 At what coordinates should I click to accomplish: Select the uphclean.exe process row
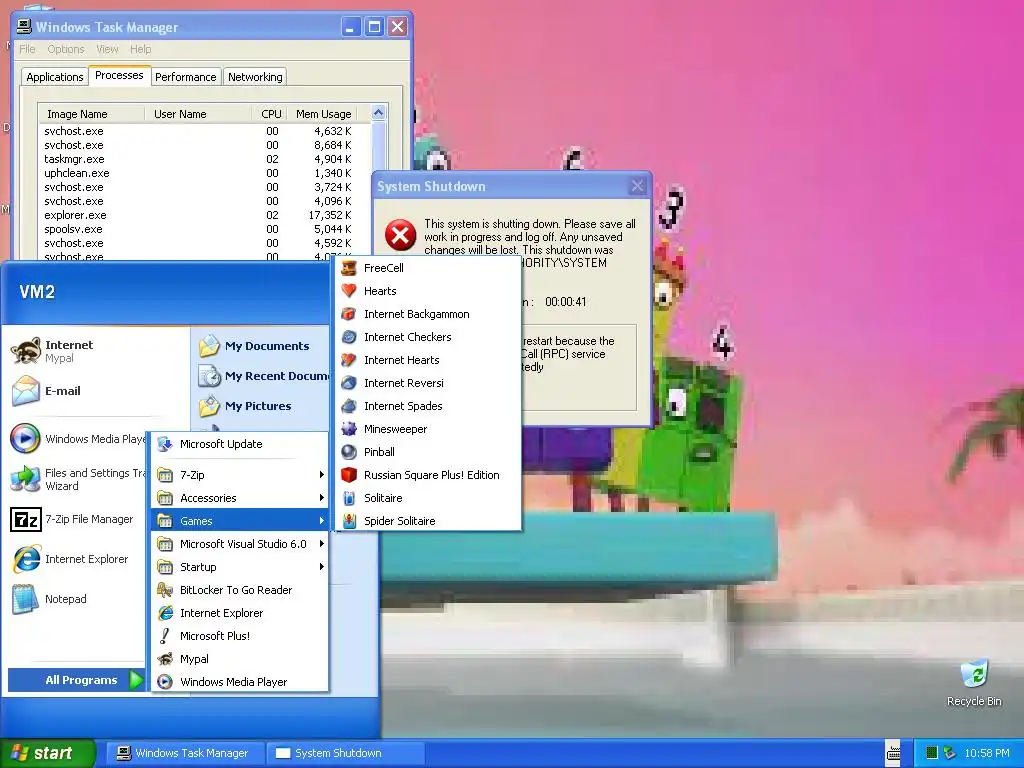tap(204, 173)
